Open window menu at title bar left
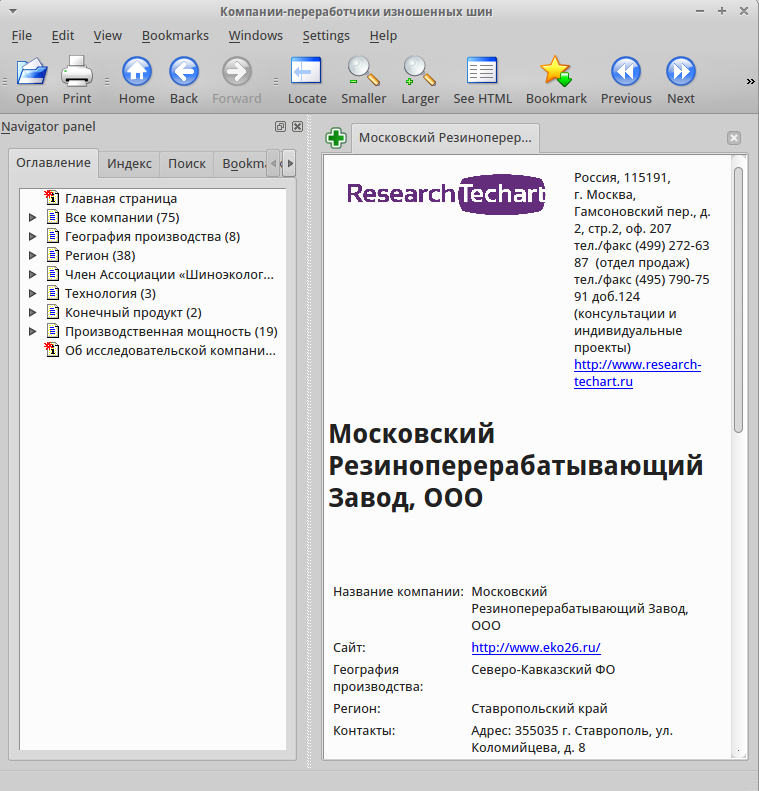 [13, 11]
